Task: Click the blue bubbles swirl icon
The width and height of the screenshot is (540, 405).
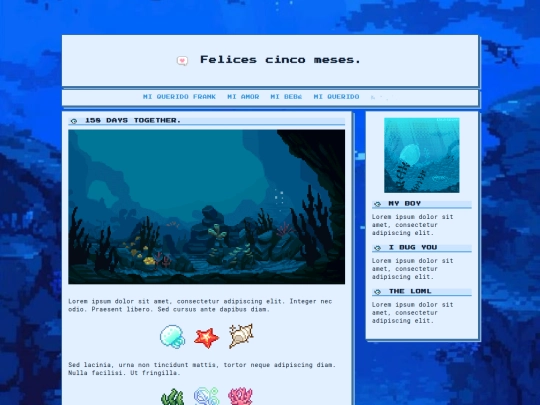Action: (207, 396)
